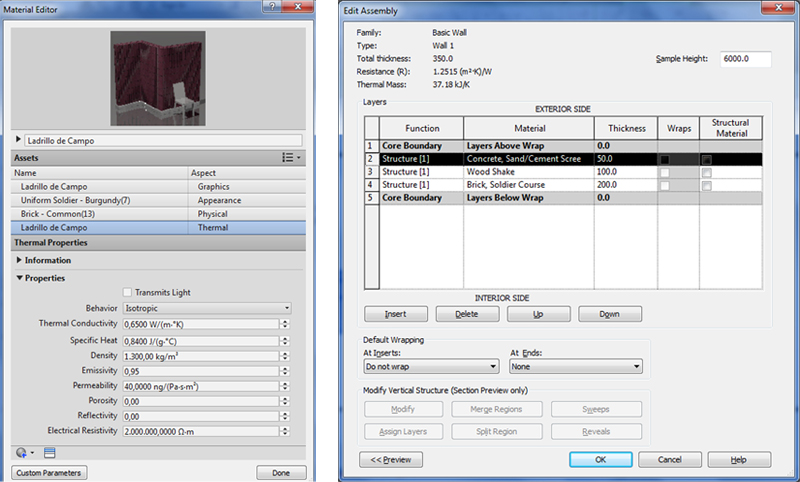Click the Emissivity 0,95 field
Image resolution: width=800 pixels, height=482 pixels.
[201, 371]
